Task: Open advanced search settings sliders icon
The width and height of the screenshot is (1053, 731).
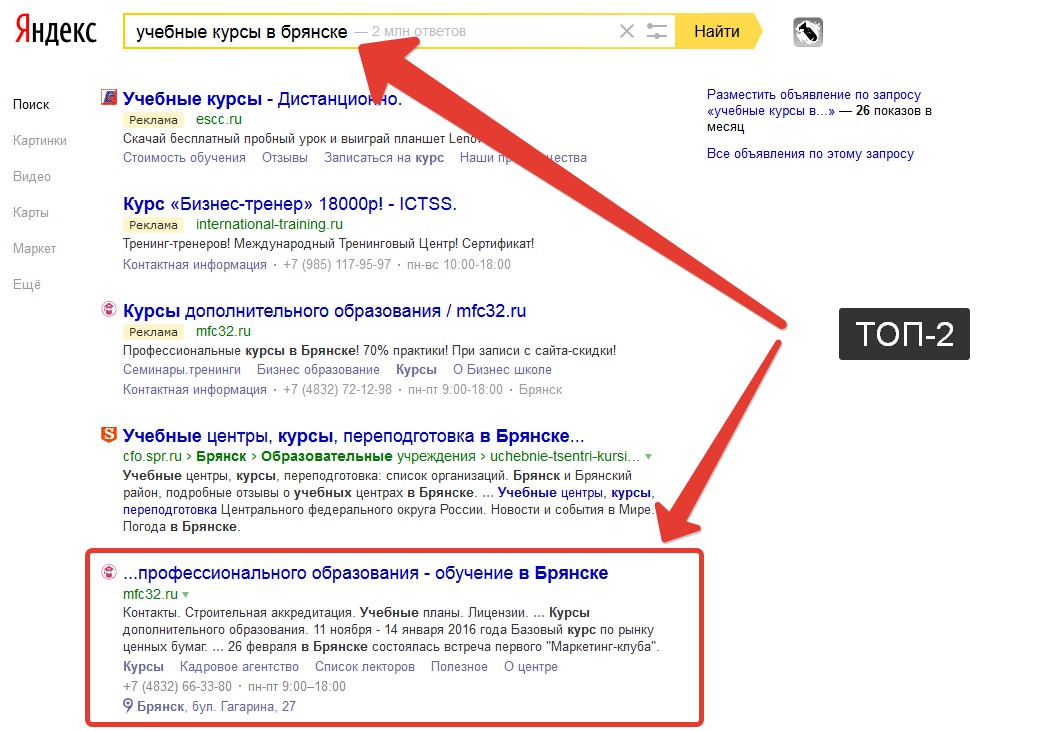Action: (656, 32)
